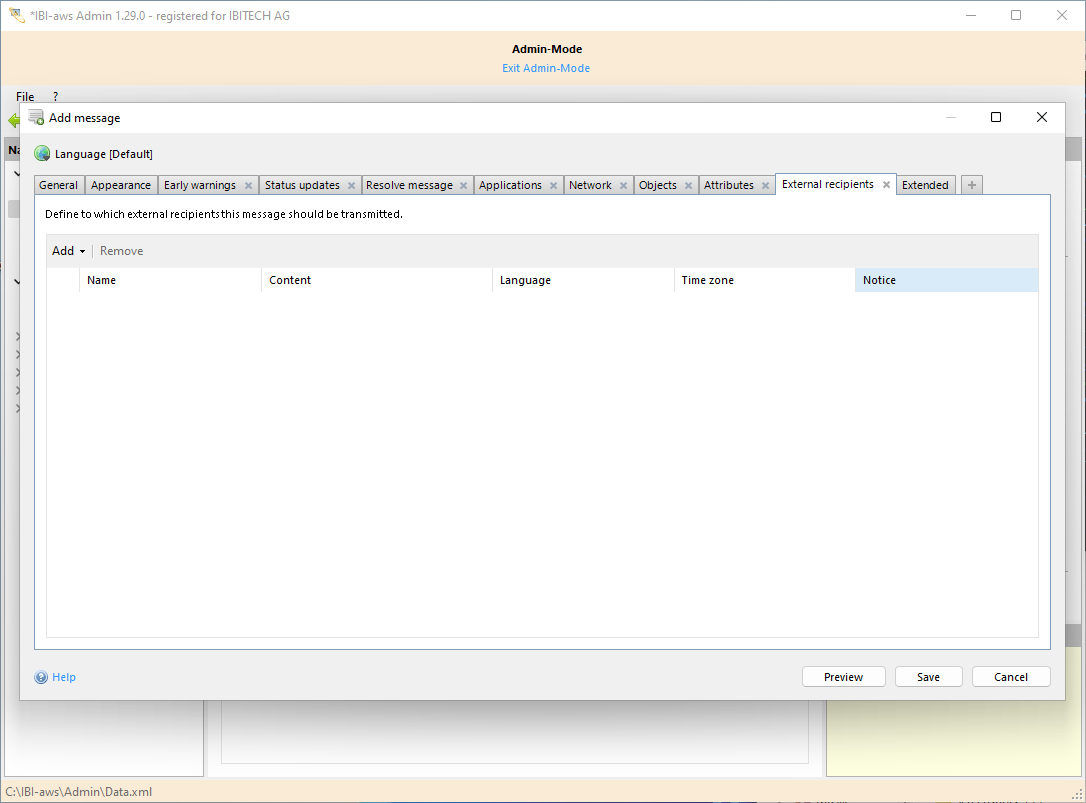Close the Resolve message tab

click(464, 186)
